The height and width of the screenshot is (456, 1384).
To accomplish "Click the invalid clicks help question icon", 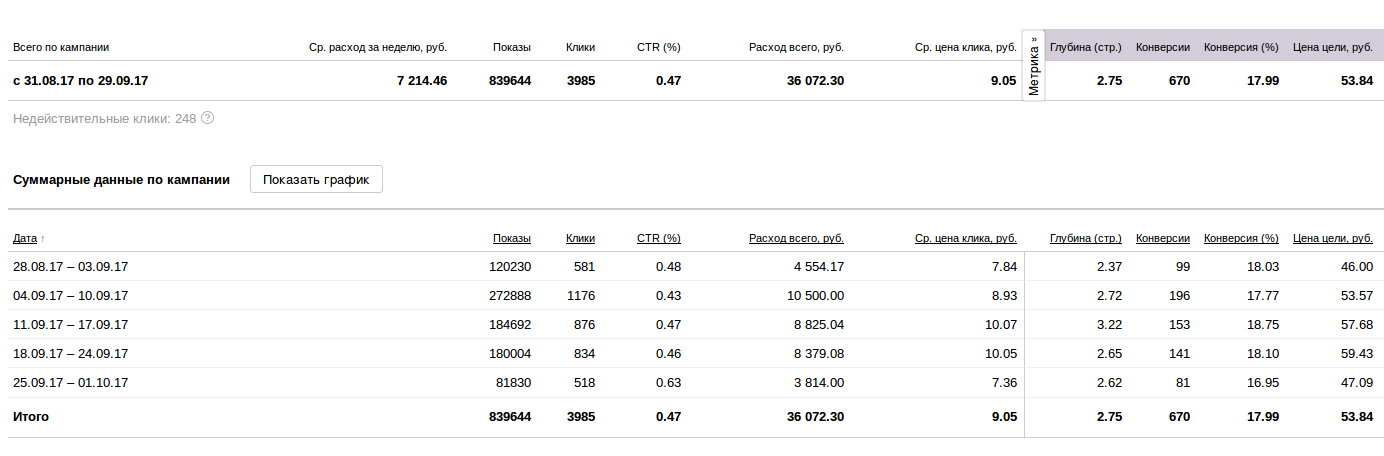I will point(208,118).
